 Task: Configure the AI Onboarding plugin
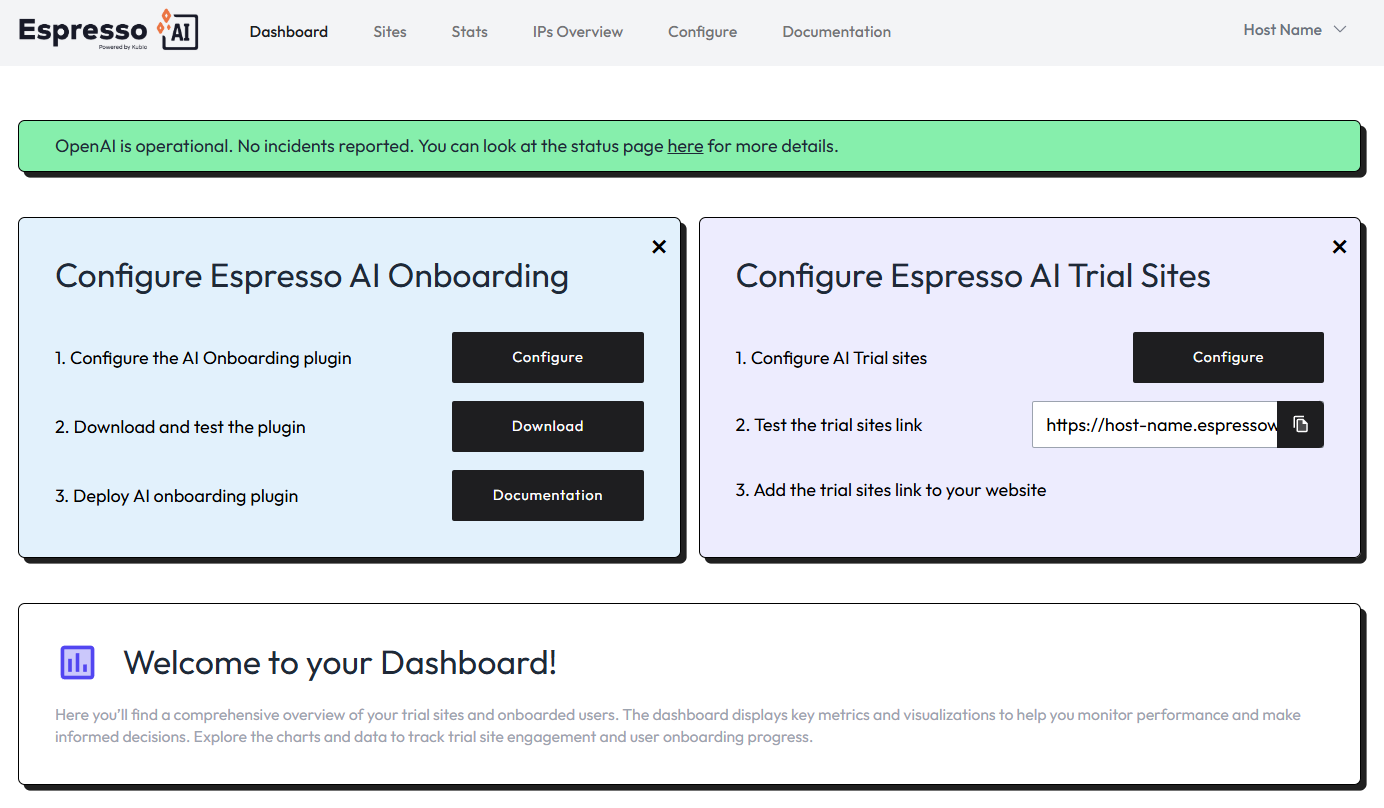pyautogui.click(x=547, y=357)
